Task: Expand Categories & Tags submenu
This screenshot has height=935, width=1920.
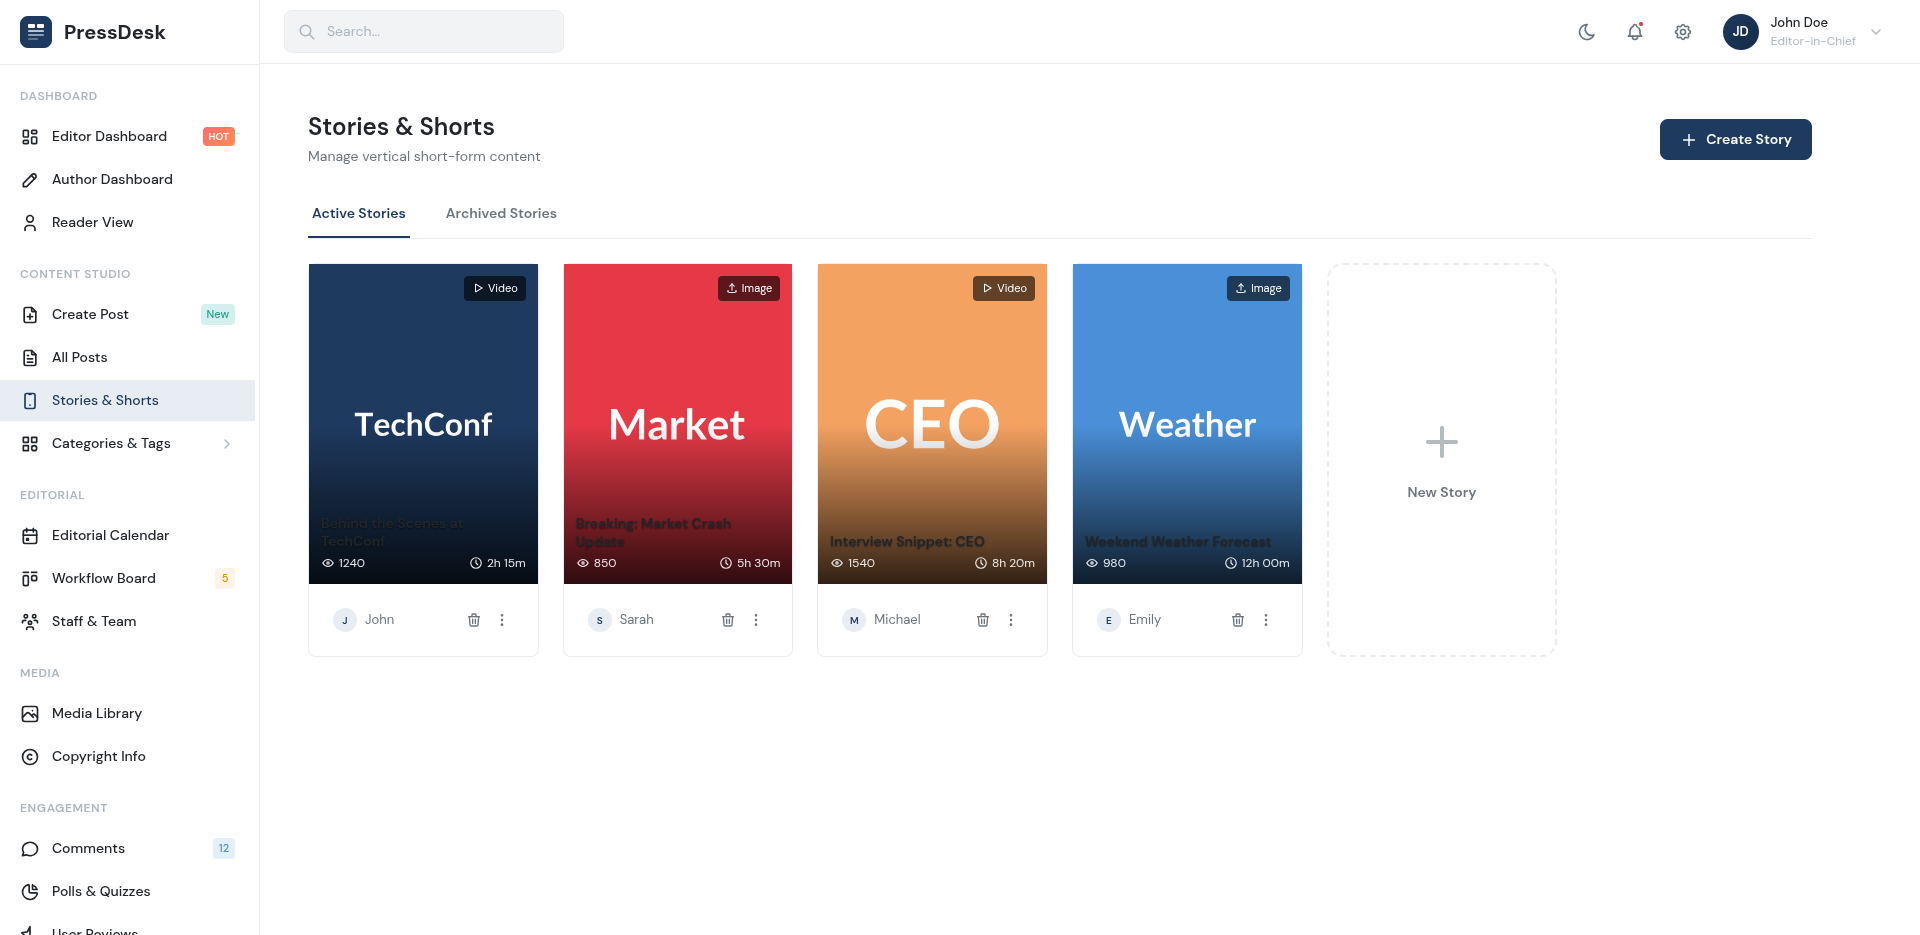Action: tap(227, 444)
